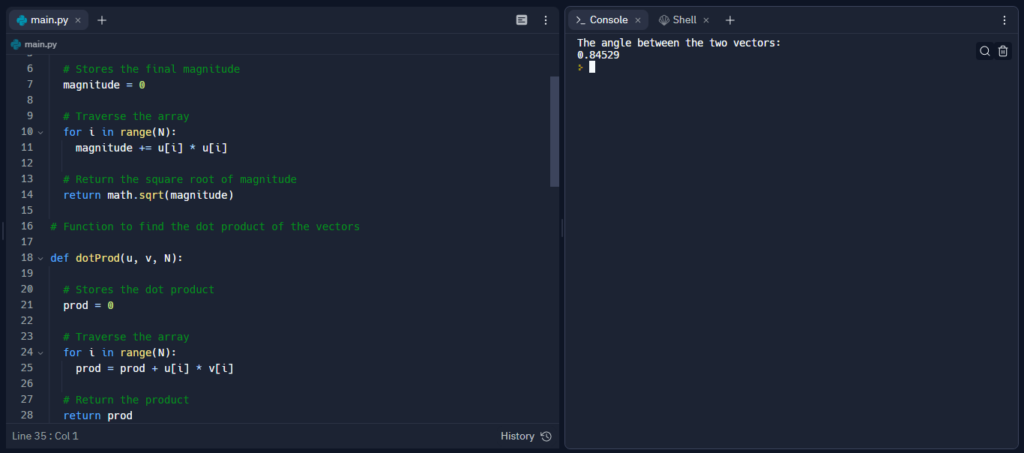Viewport: 1024px width, 453px height.
Task: Clear console with trash icon
Action: coord(1003,51)
